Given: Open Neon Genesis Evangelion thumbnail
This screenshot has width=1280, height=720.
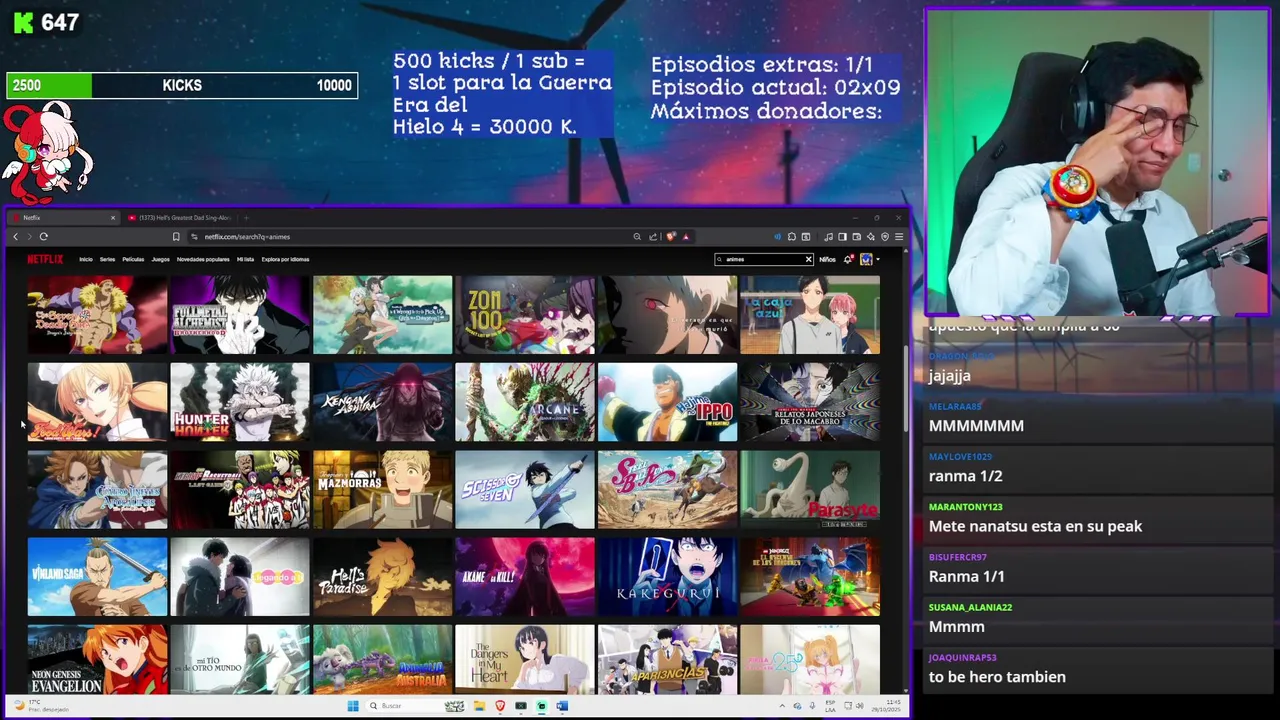Looking at the screenshot, I should 97,659.
